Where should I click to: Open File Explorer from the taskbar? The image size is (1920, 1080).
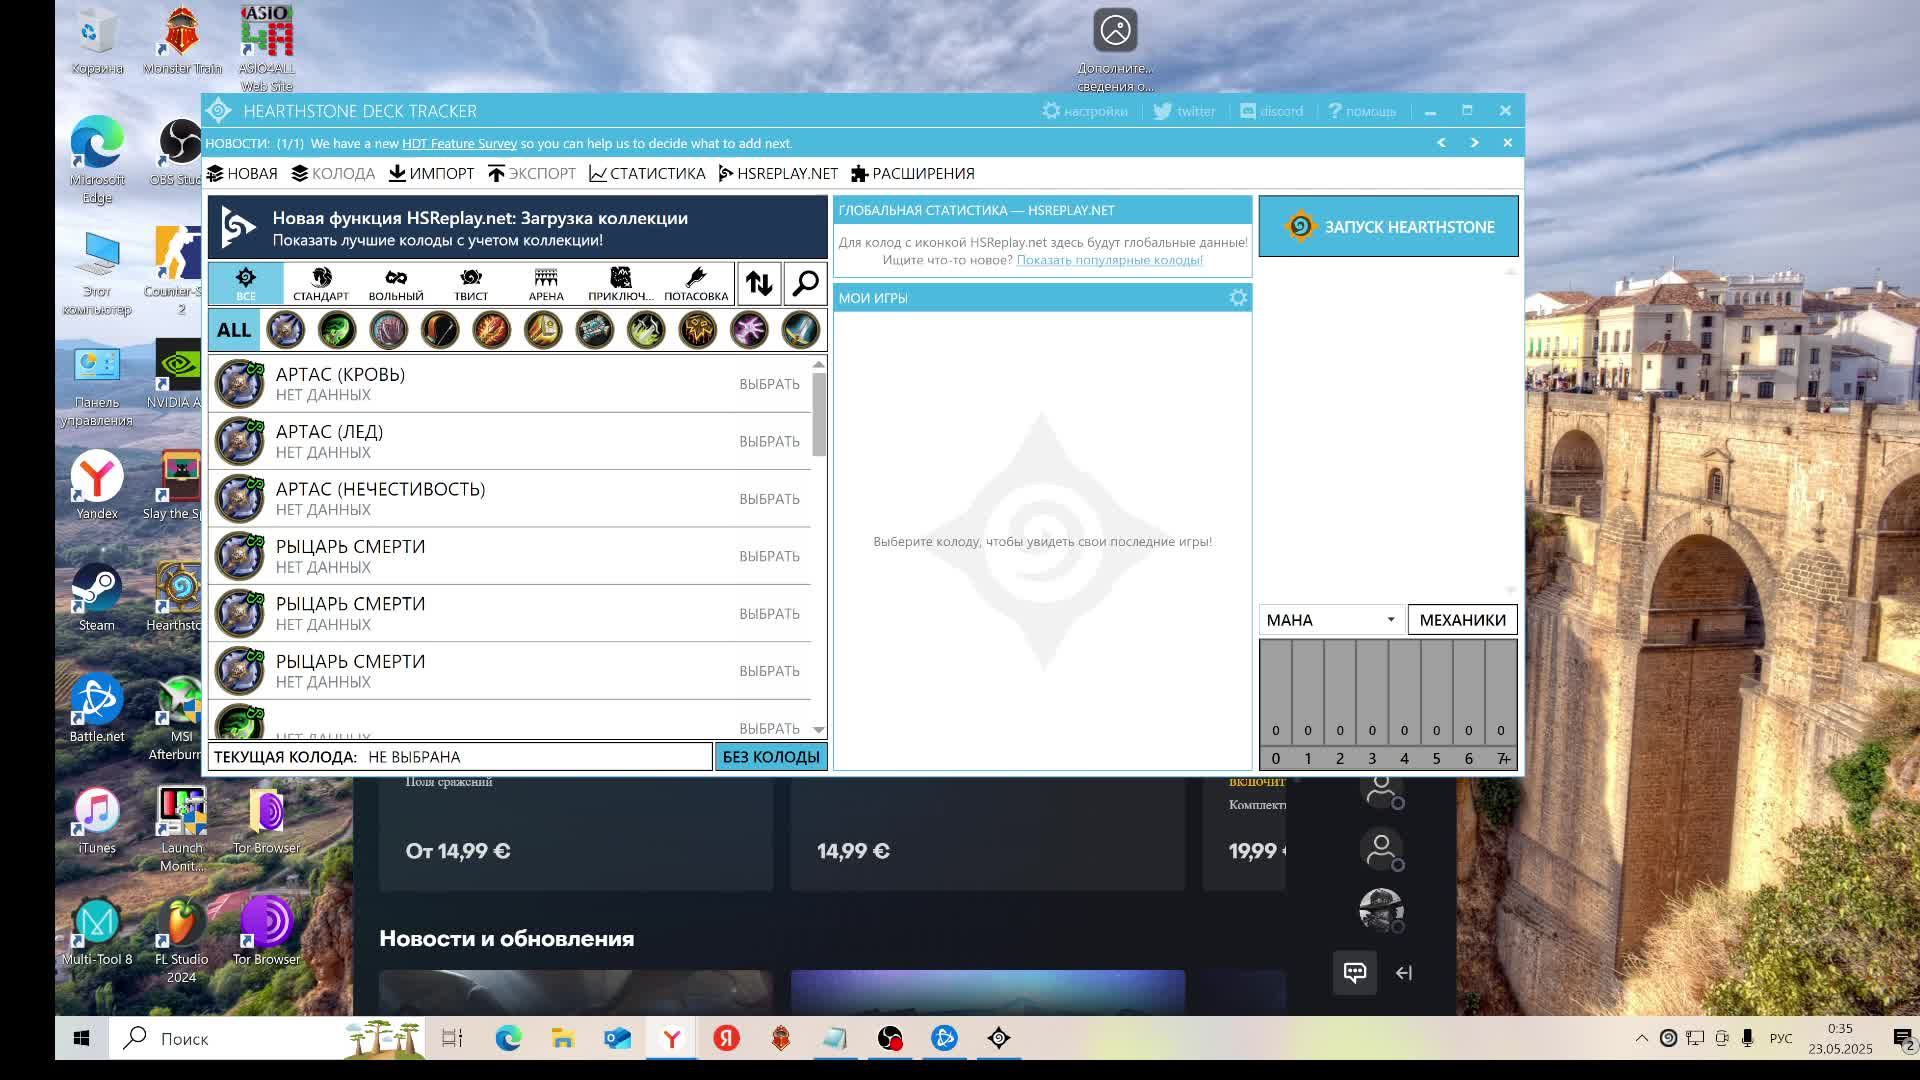562,1038
